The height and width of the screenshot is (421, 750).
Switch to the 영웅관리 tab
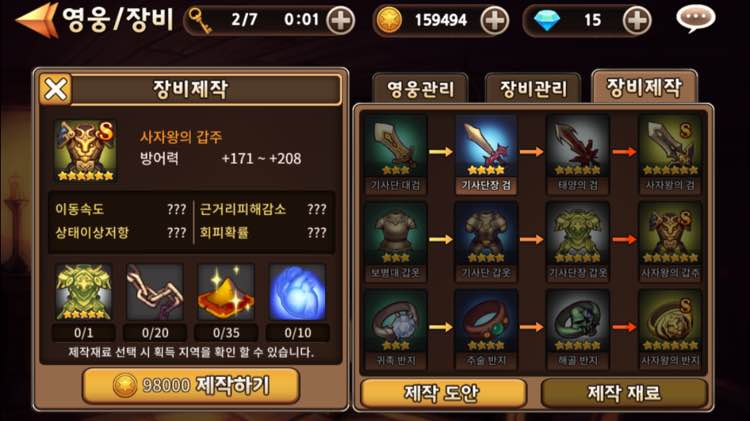420,89
